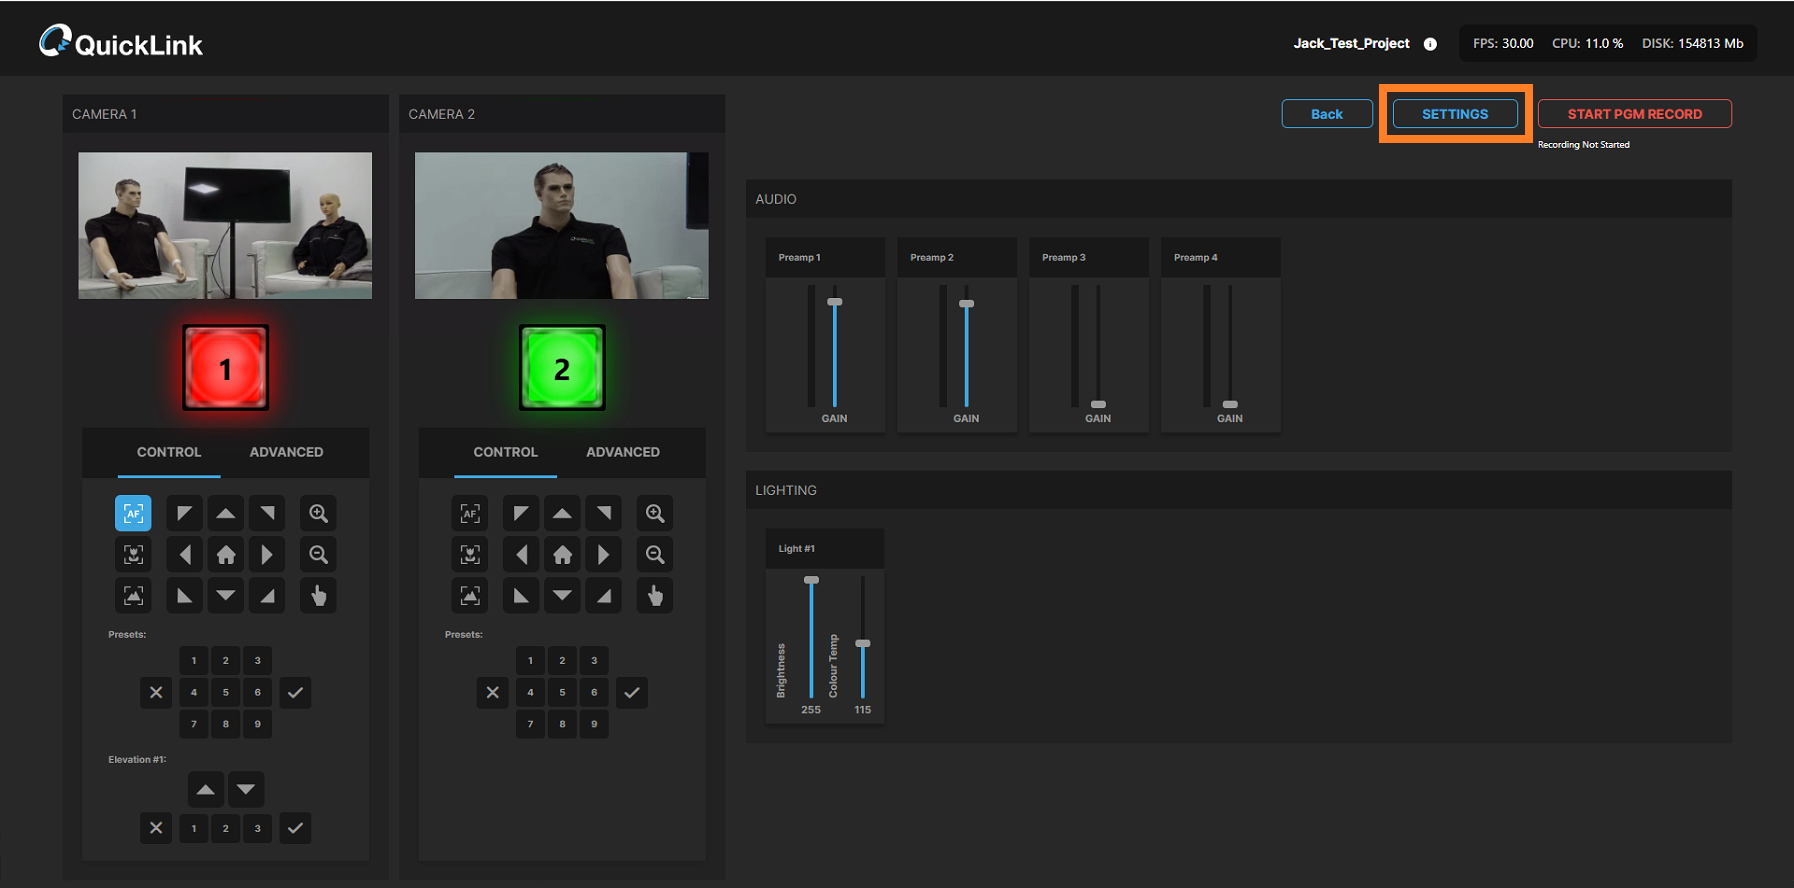Click START PGM RECORD

click(x=1634, y=114)
